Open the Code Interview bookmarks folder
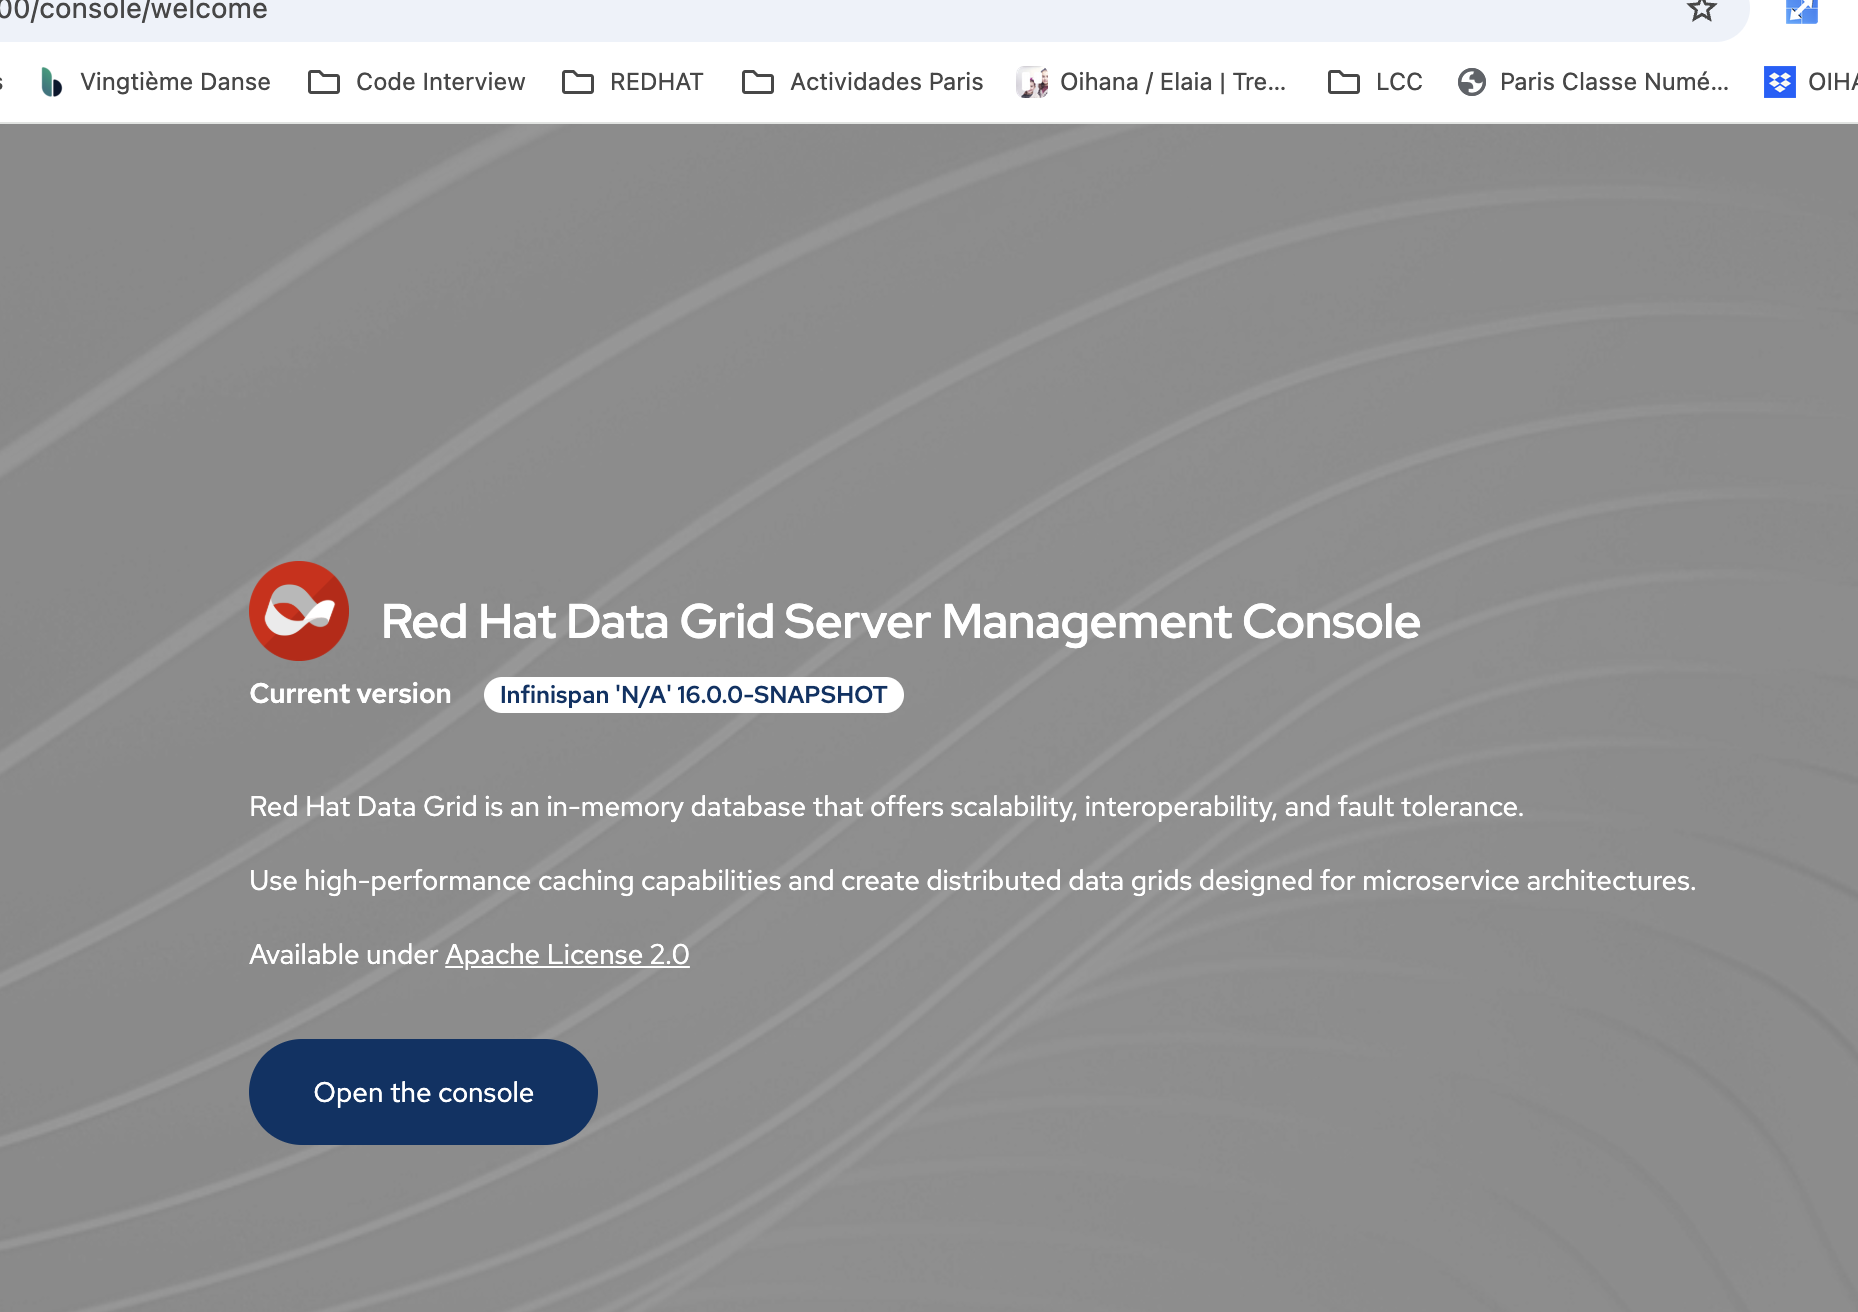 coord(417,82)
